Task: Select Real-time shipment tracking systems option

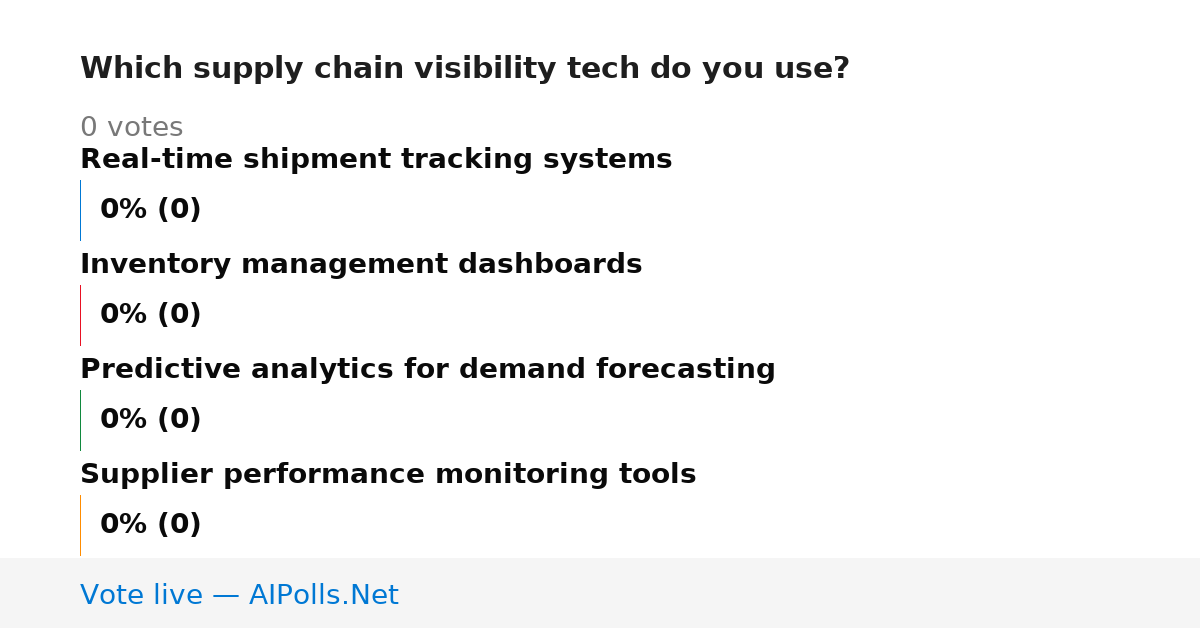Action: [376, 160]
